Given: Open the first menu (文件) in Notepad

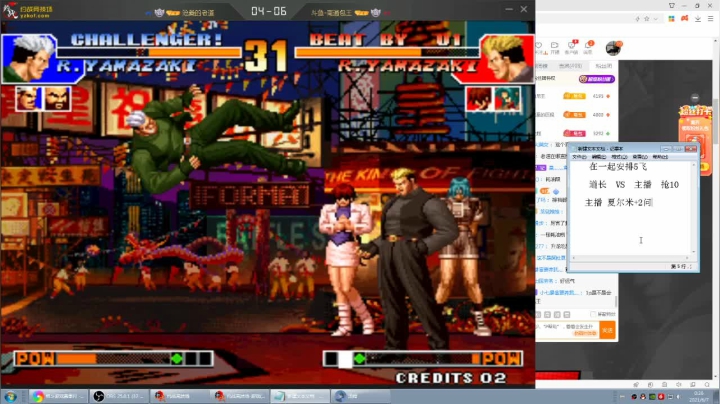Looking at the screenshot, I should click(x=579, y=157).
